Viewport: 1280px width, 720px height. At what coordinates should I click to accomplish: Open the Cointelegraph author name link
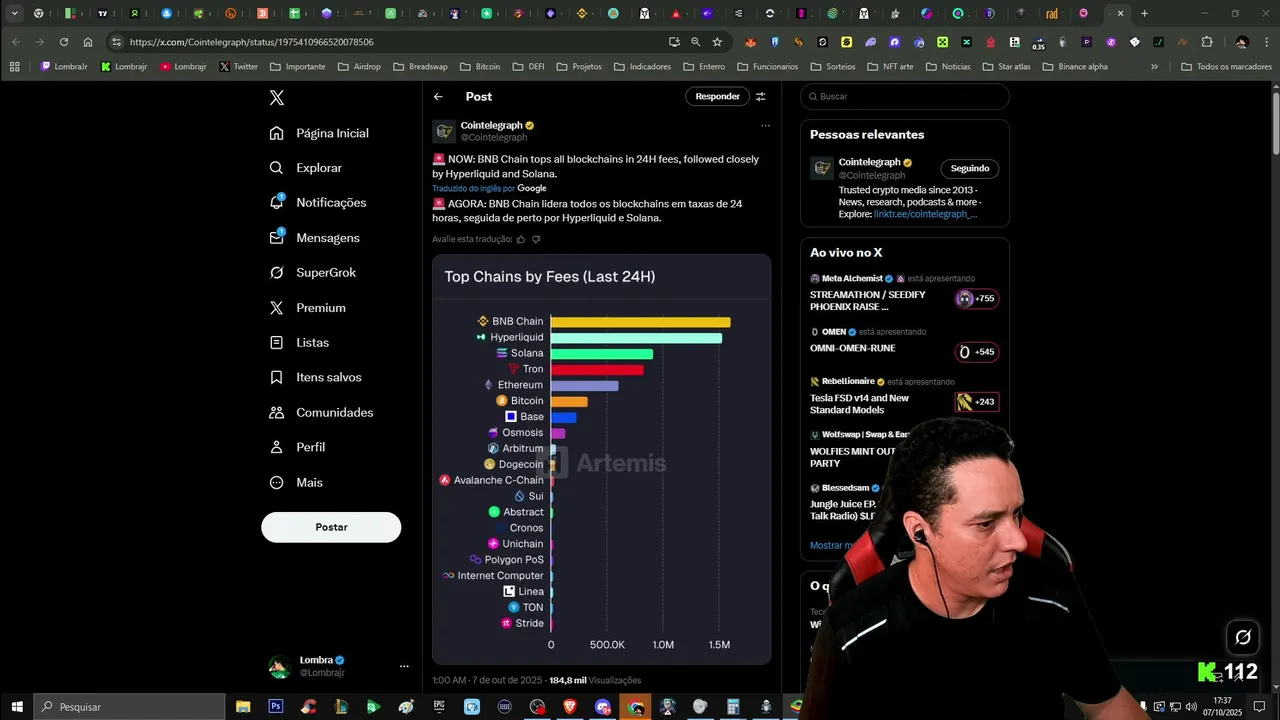(x=491, y=125)
